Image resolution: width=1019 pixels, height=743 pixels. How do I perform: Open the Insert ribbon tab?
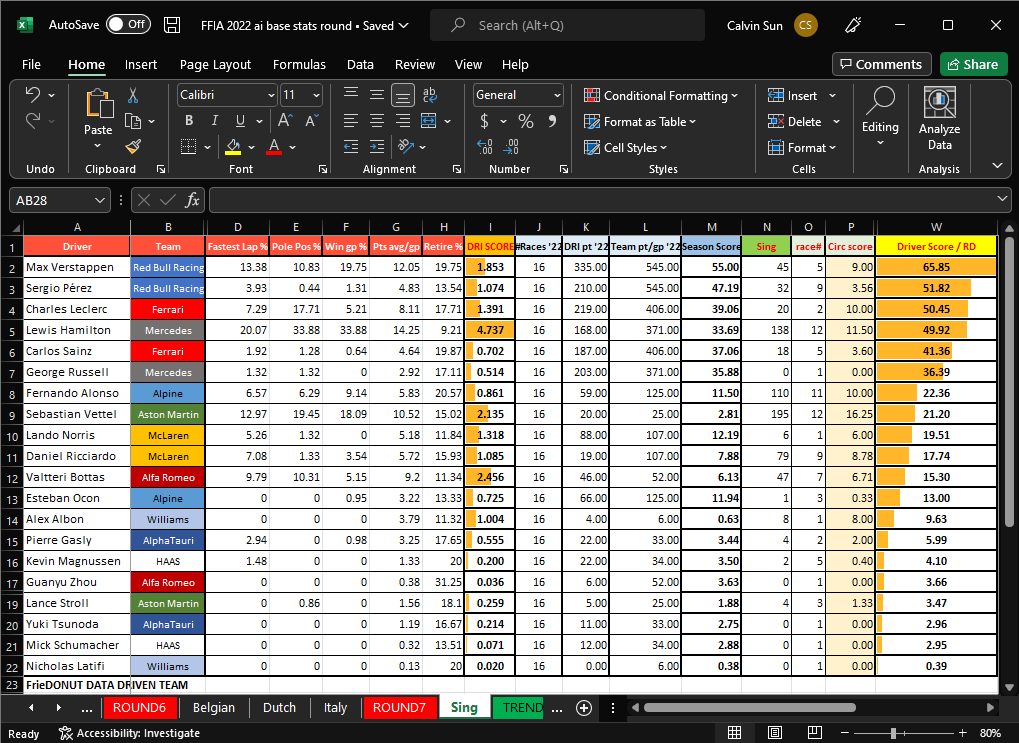140,64
